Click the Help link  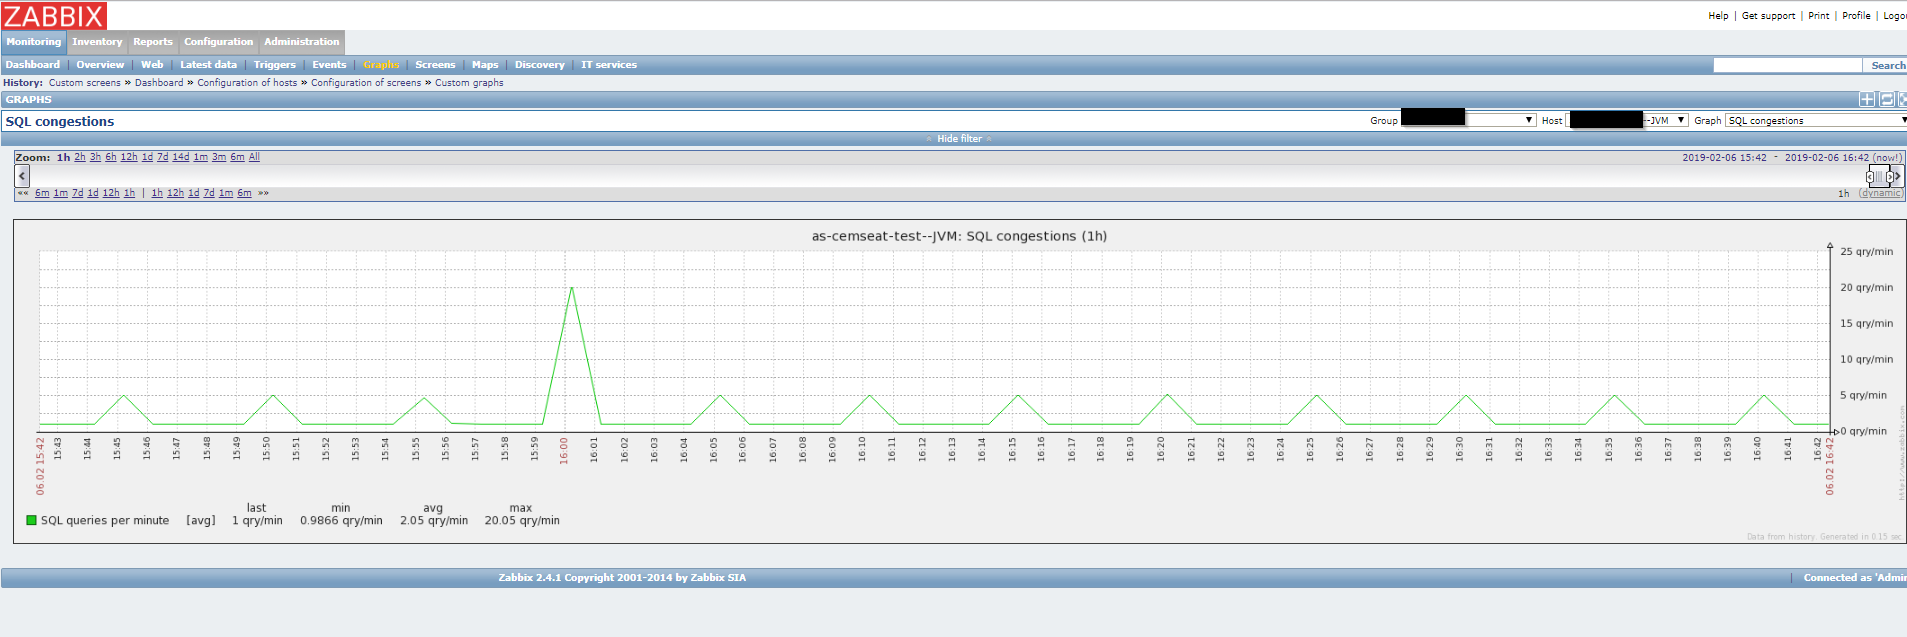[1718, 16]
